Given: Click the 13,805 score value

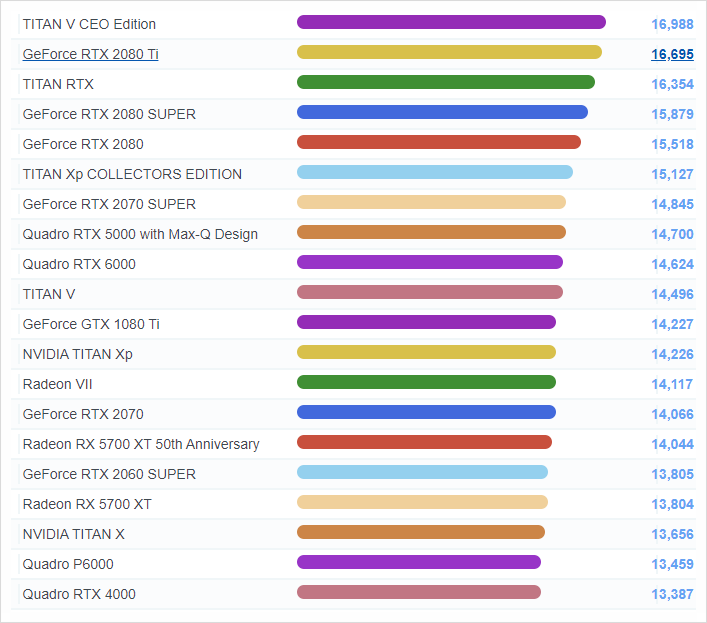Looking at the screenshot, I should click(x=672, y=474).
